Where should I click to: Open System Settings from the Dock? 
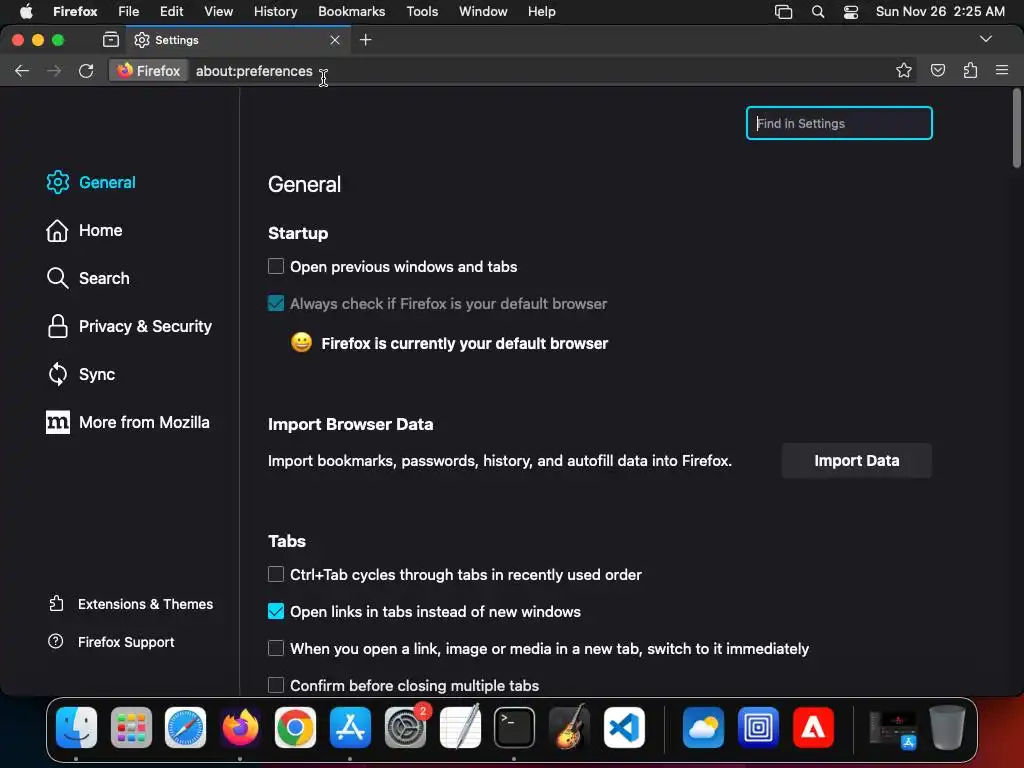click(406, 727)
